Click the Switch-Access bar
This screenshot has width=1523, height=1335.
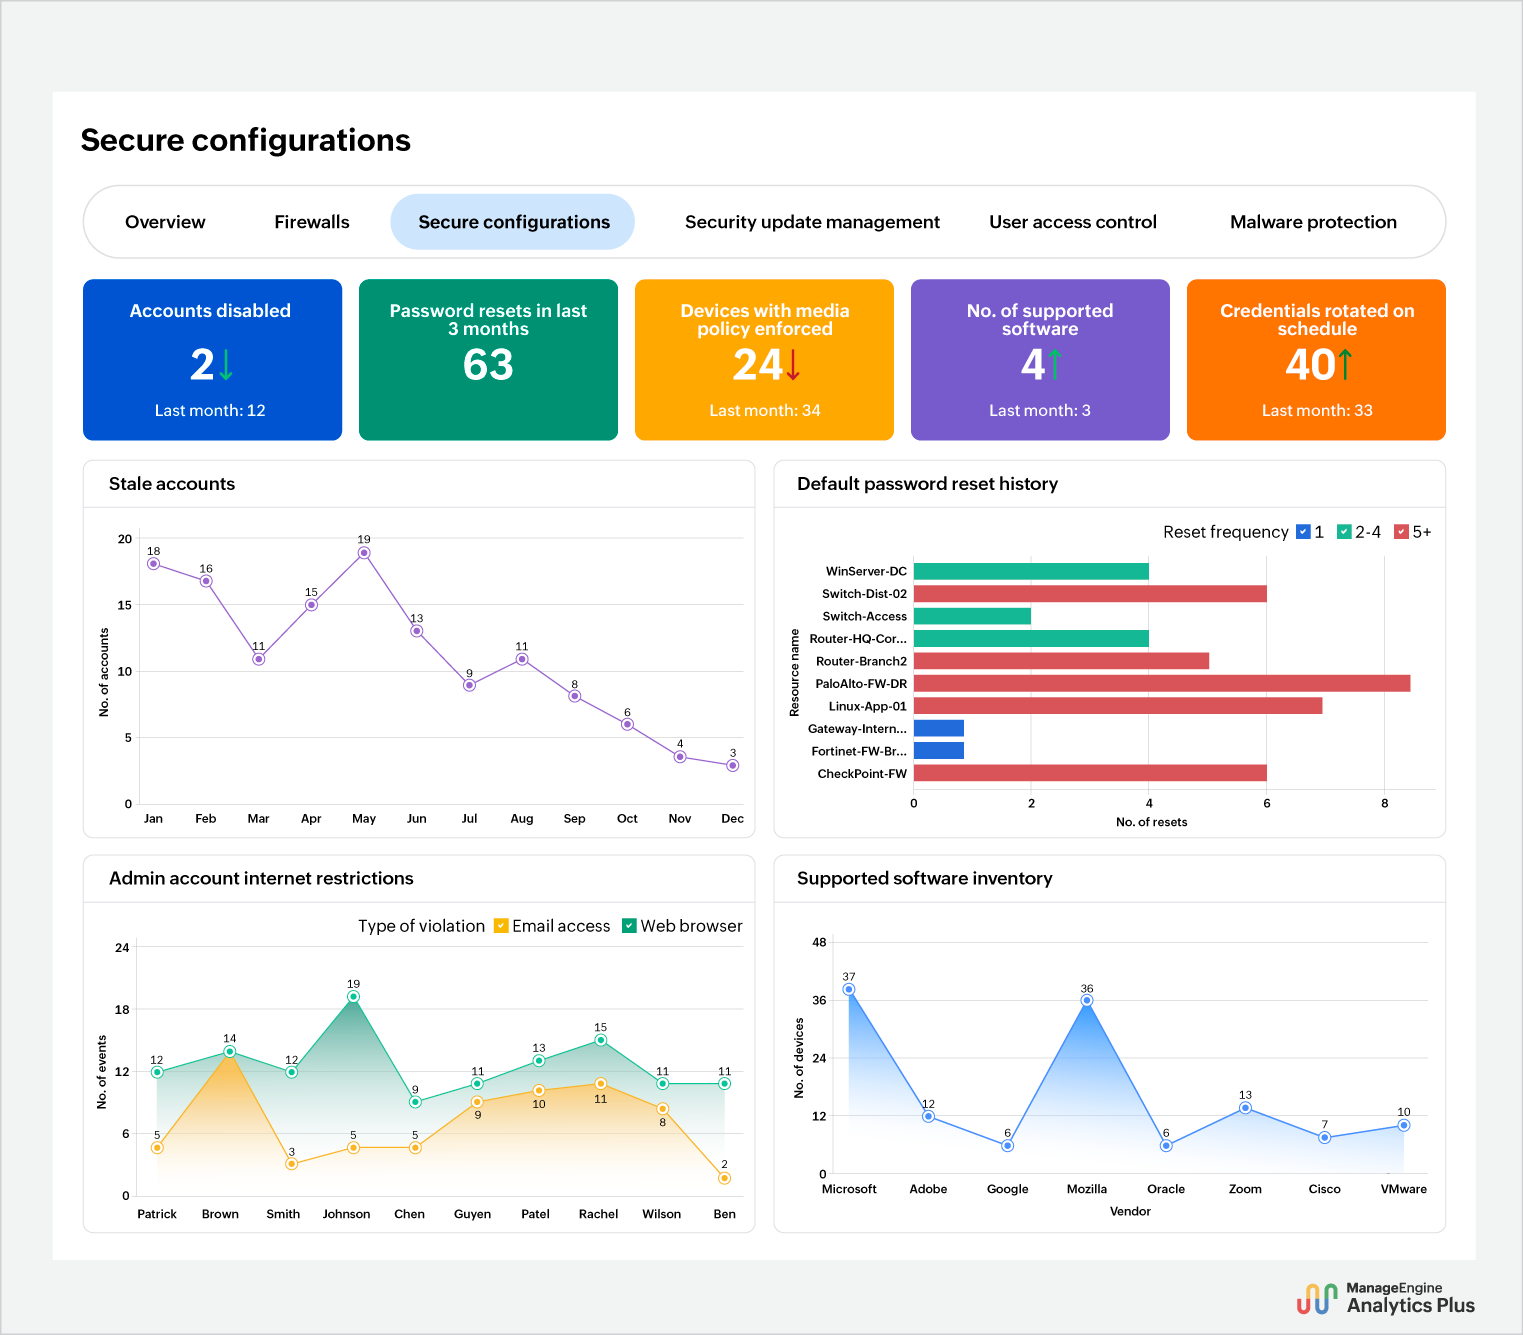click(x=972, y=617)
